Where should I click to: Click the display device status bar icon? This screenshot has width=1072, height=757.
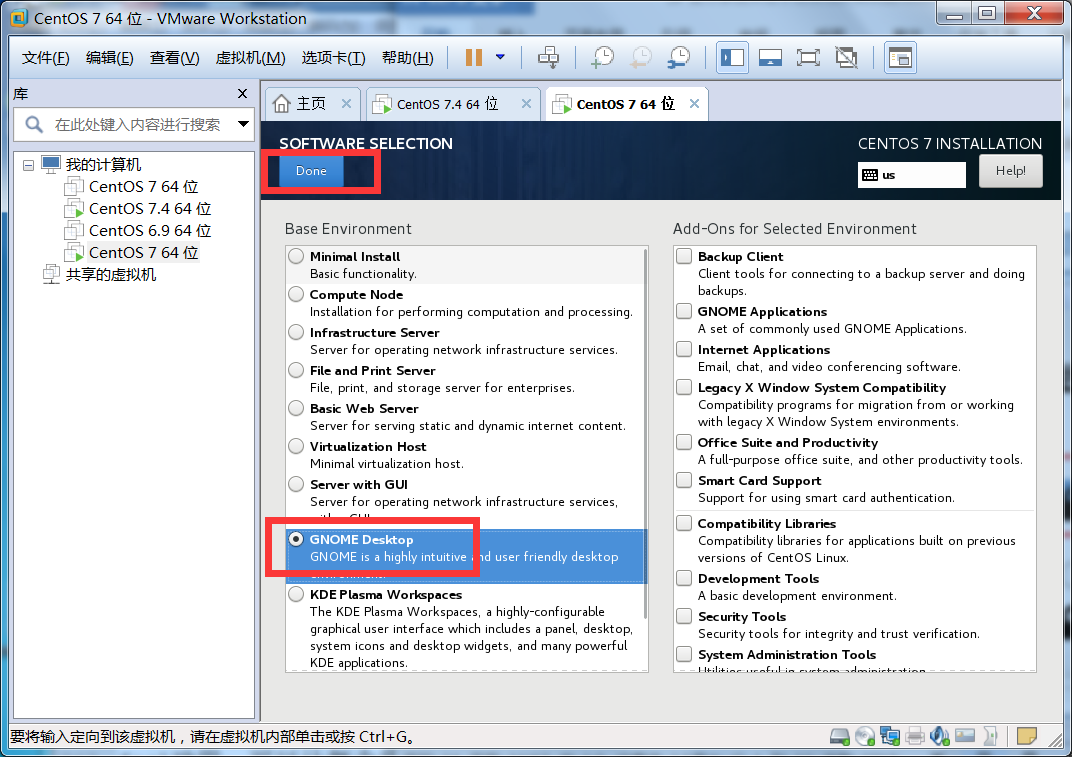pyautogui.click(x=965, y=736)
